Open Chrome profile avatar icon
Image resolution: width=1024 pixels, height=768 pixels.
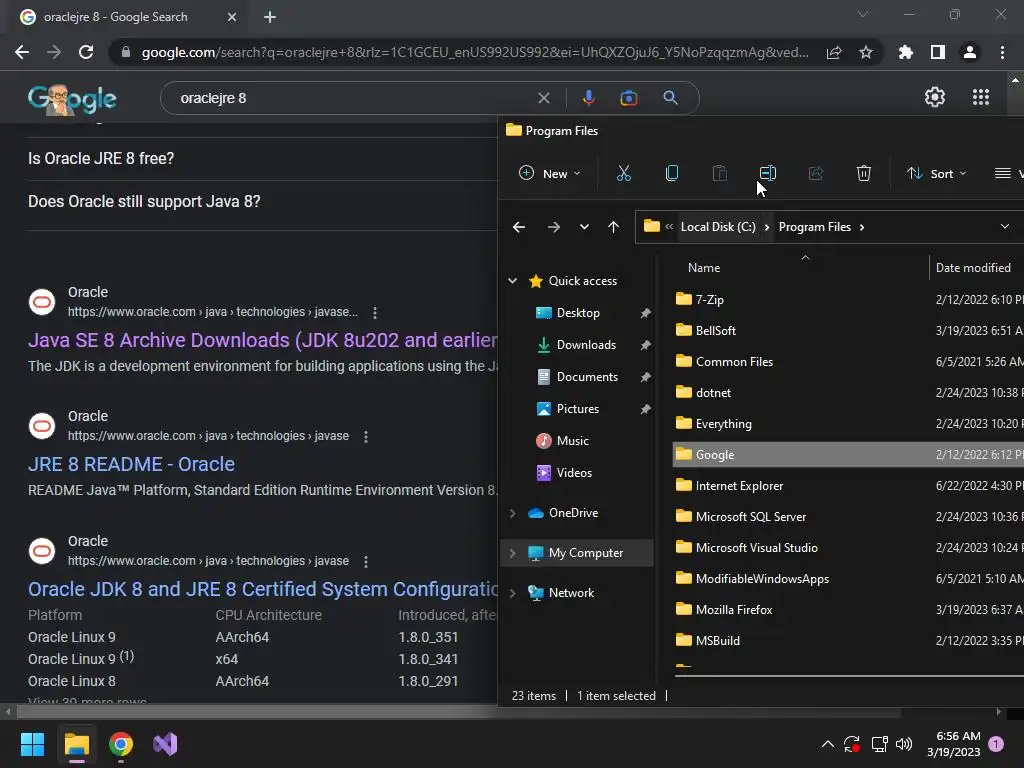pos(970,52)
